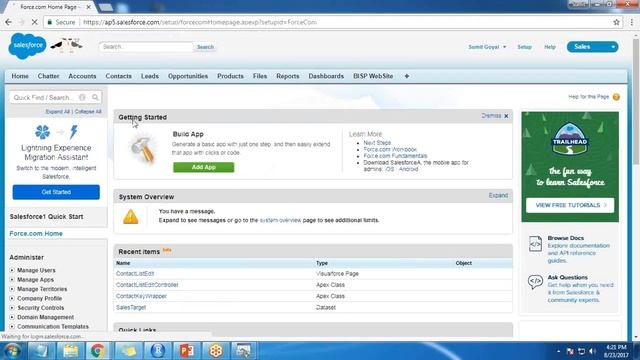640x360 pixels.
Task: Open the Sumit Goyal user dropdown
Action: pos(487,47)
